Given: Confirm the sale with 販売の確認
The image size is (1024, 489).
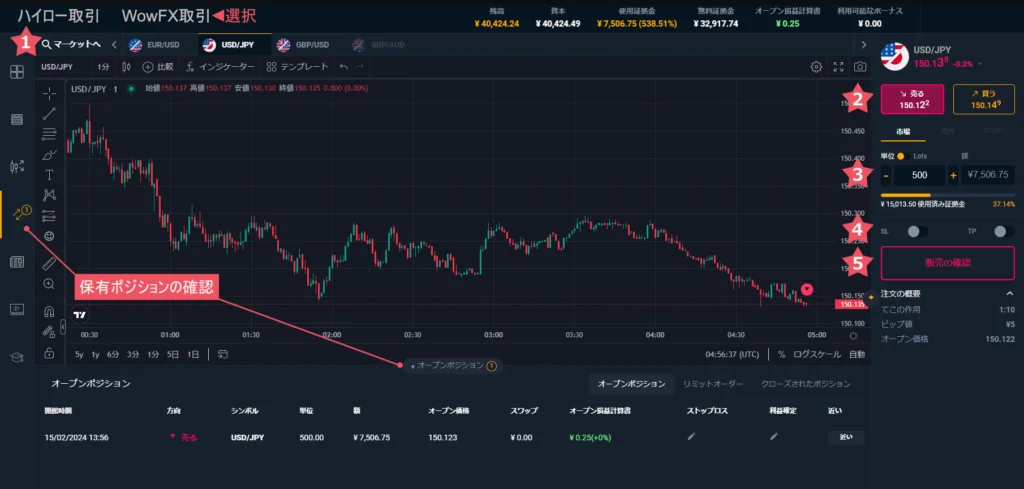Looking at the screenshot, I should click(948, 263).
